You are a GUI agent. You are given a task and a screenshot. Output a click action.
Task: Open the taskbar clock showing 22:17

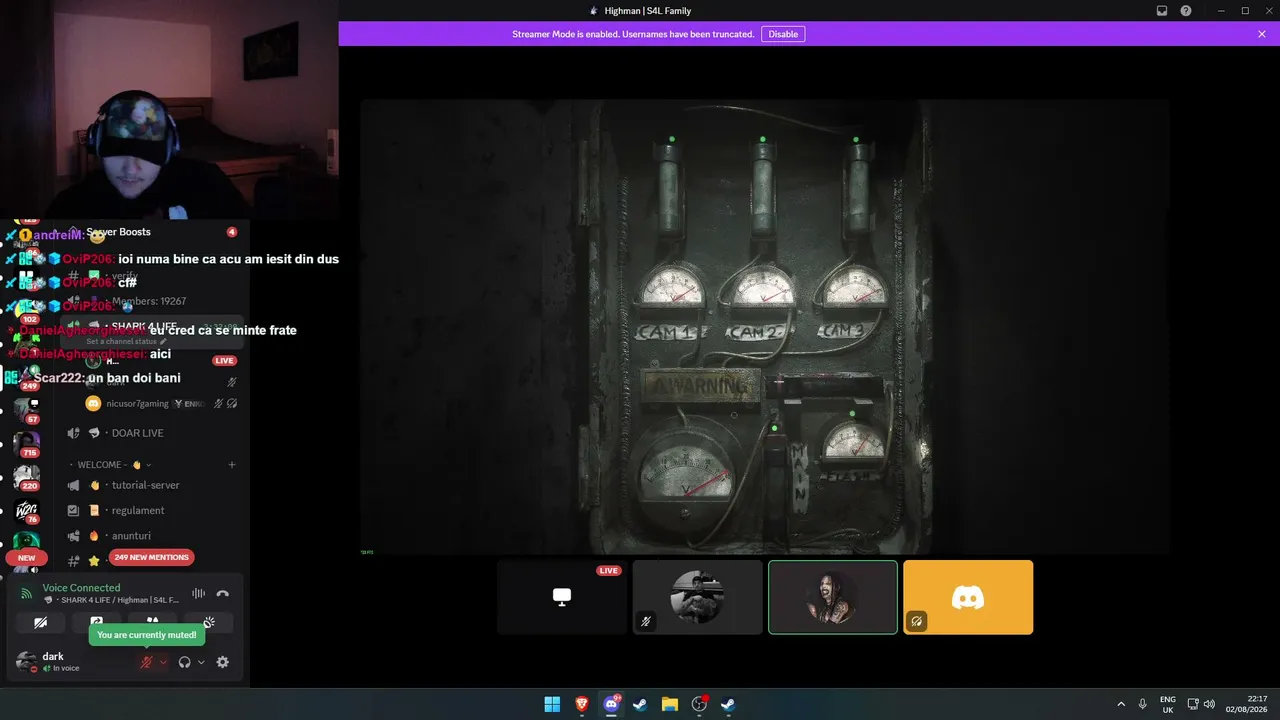1245,704
